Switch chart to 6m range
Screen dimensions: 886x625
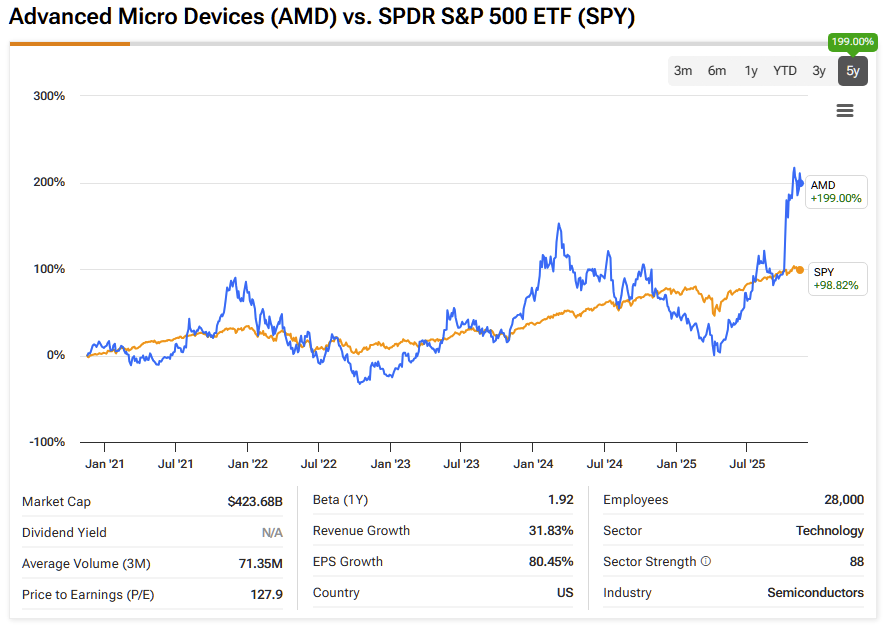pos(717,71)
